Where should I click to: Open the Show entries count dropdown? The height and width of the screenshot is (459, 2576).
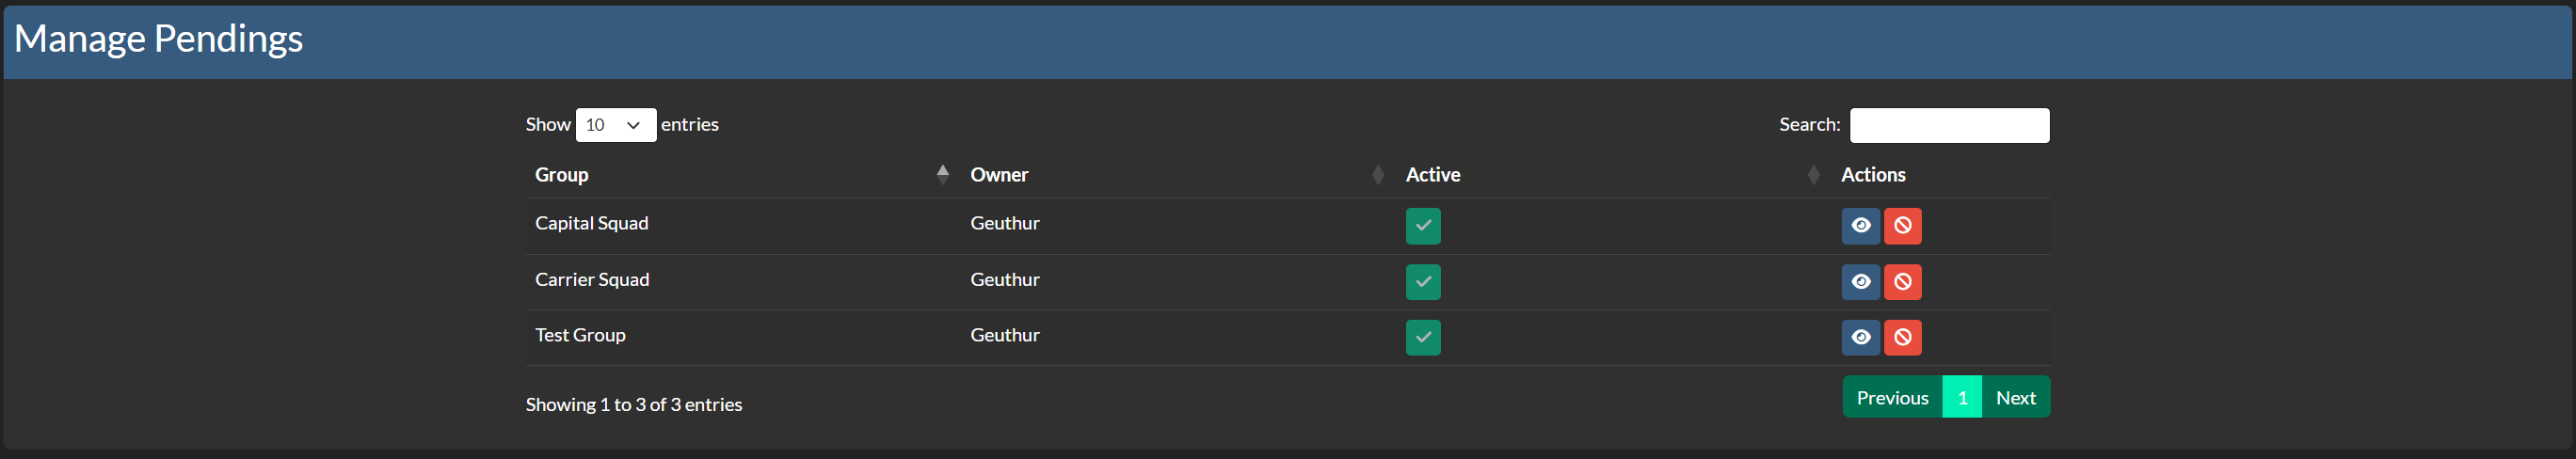(615, 125)
